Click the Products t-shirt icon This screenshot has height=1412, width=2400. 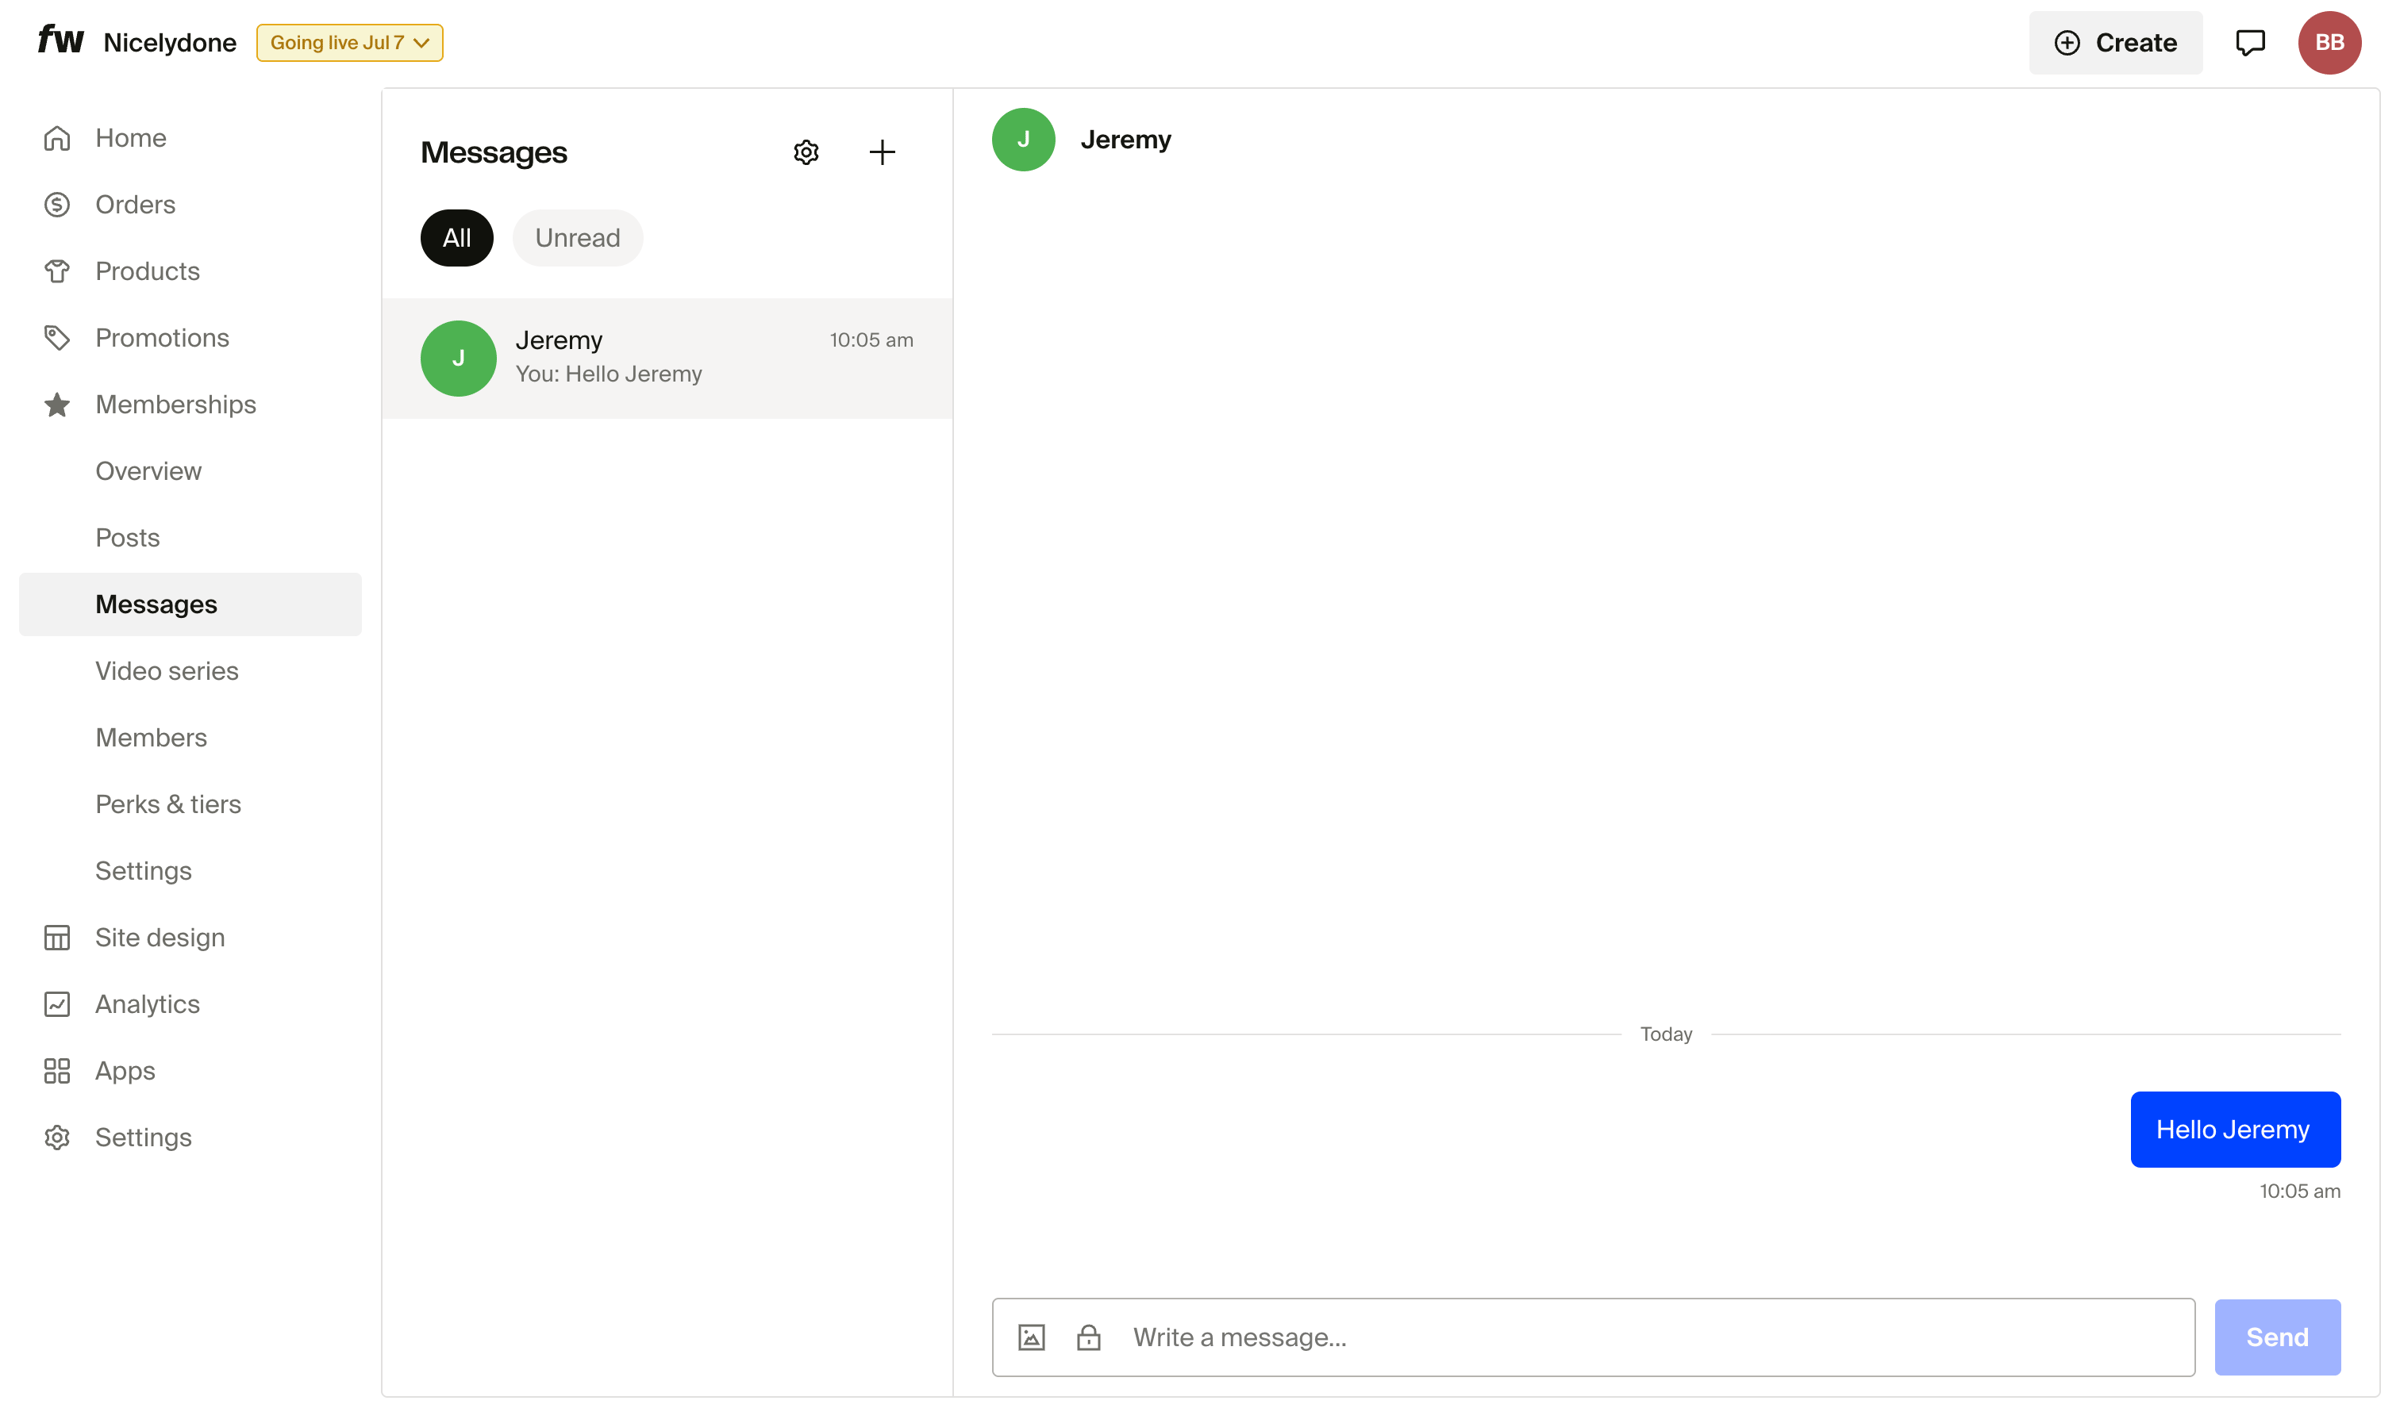pos(57,271)
